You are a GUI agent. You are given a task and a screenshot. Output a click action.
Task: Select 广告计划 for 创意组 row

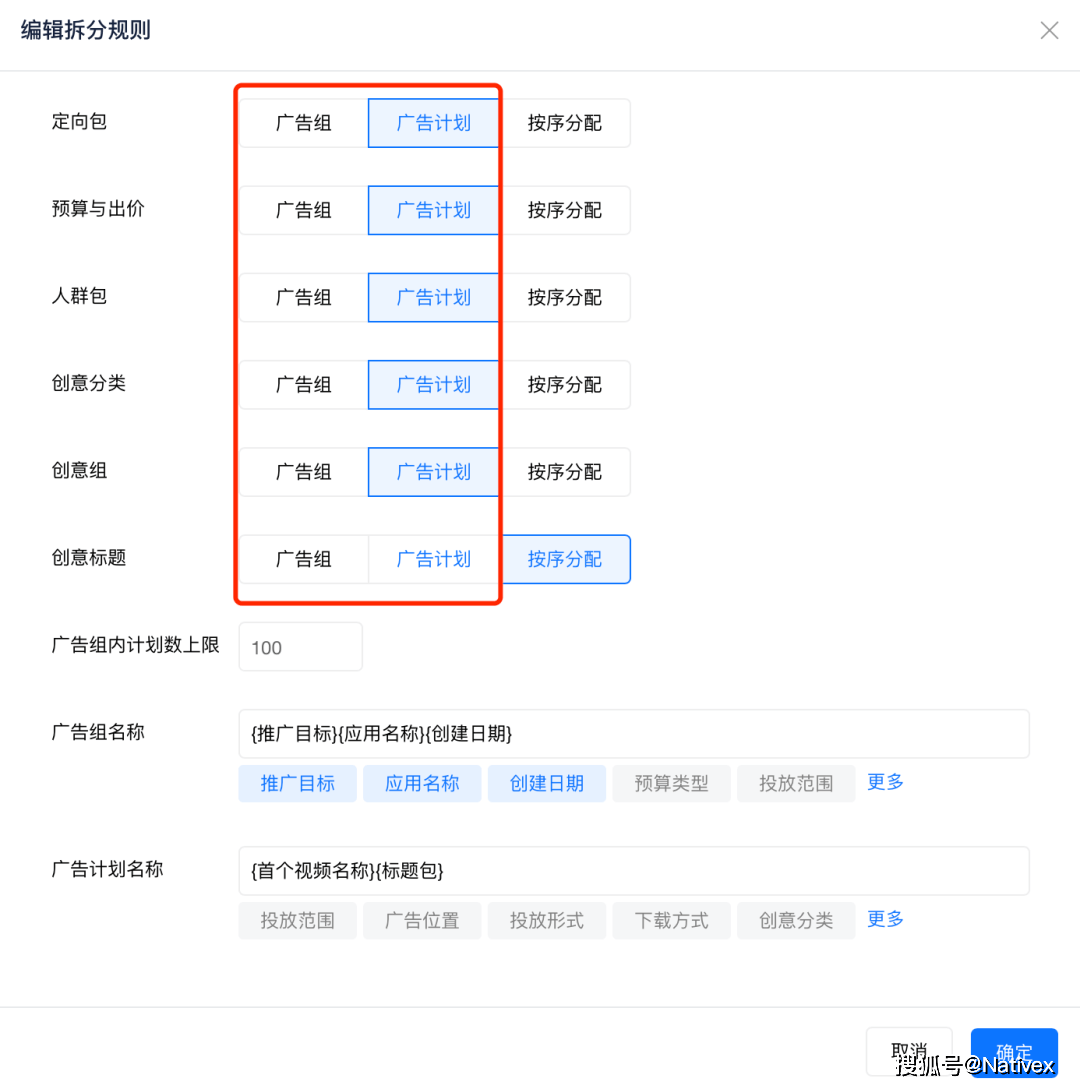(x=433, y=472)
